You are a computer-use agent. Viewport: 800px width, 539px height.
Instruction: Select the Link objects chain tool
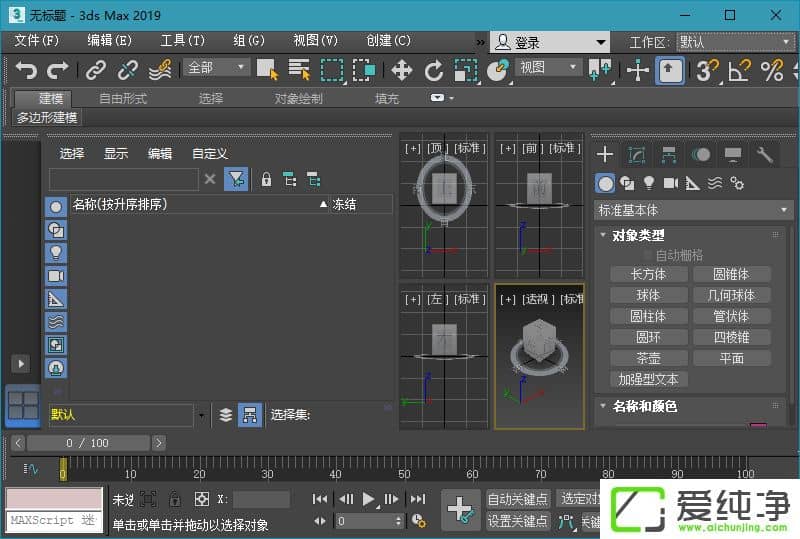pos(95,70)
